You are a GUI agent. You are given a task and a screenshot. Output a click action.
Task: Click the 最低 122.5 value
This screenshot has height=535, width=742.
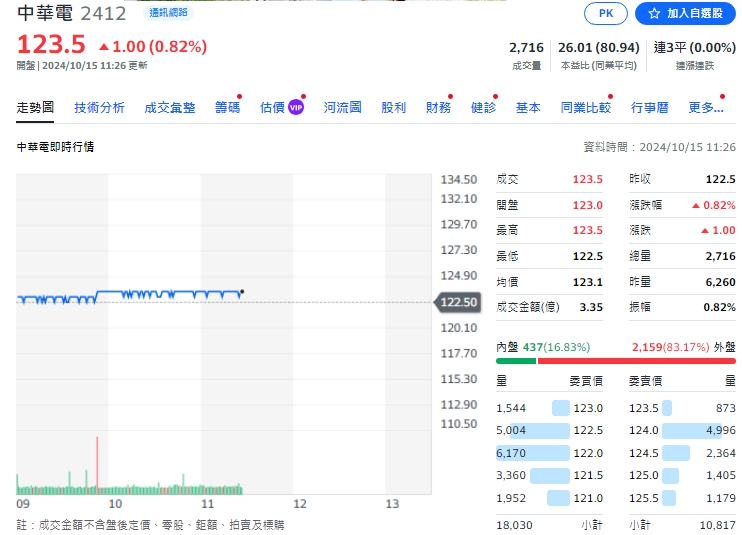(x=588, y=256)
